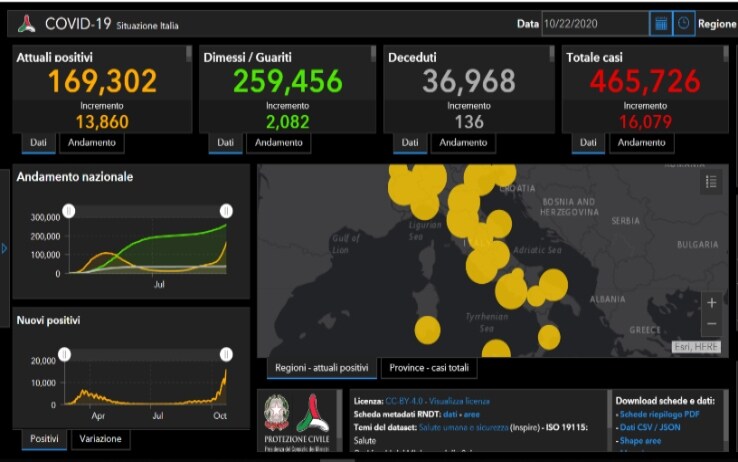Click the Italian Republic emblem logo

tap(276, 413)
